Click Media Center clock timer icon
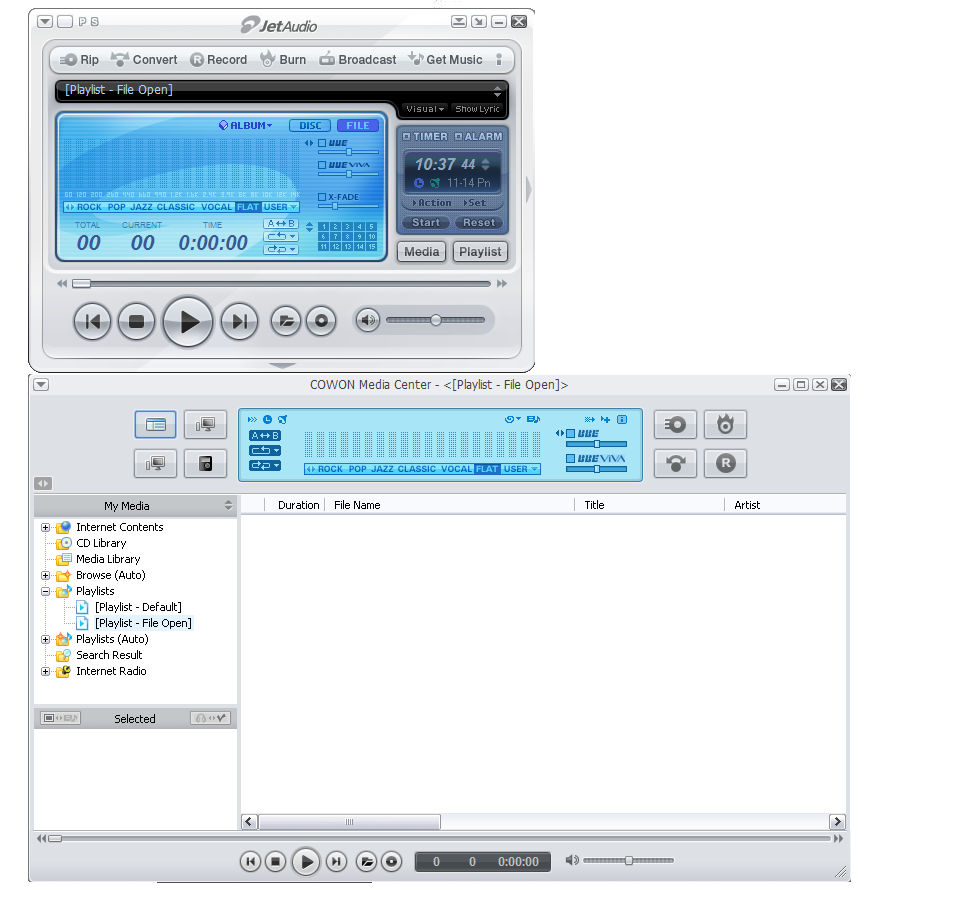This screenshot has height=900, width=965. [x=267, y=419]
